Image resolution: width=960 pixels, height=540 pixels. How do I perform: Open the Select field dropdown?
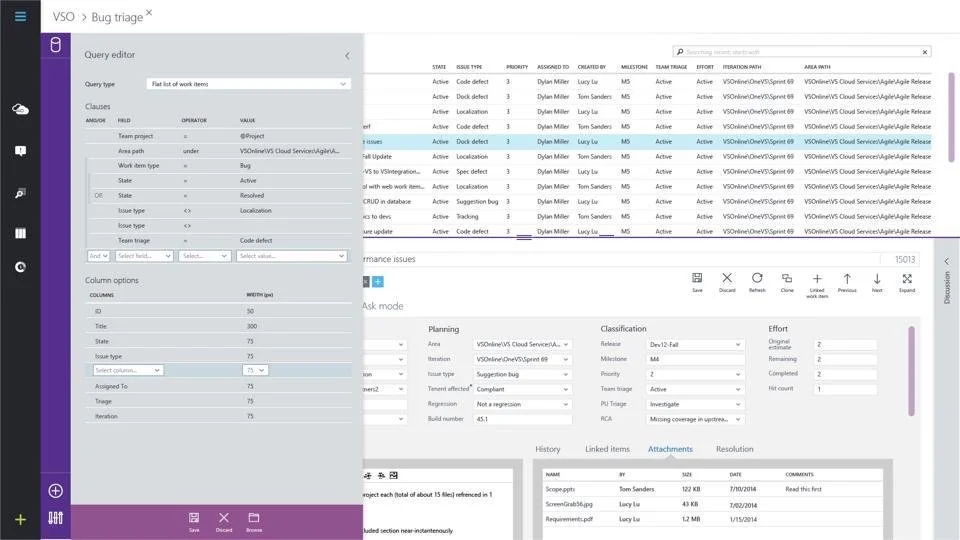click(x=144, y=256)
